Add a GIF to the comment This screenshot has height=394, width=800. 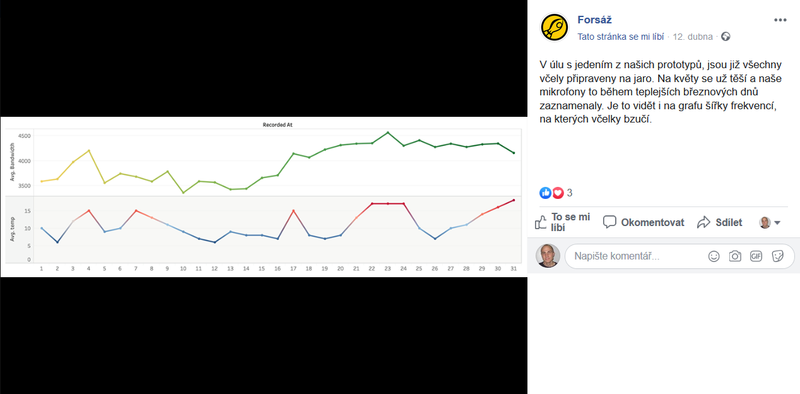pos(756,256)
